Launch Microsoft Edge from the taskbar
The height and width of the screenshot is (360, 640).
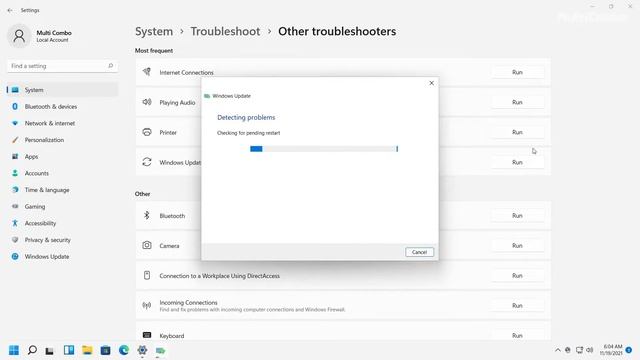(124, 350)
